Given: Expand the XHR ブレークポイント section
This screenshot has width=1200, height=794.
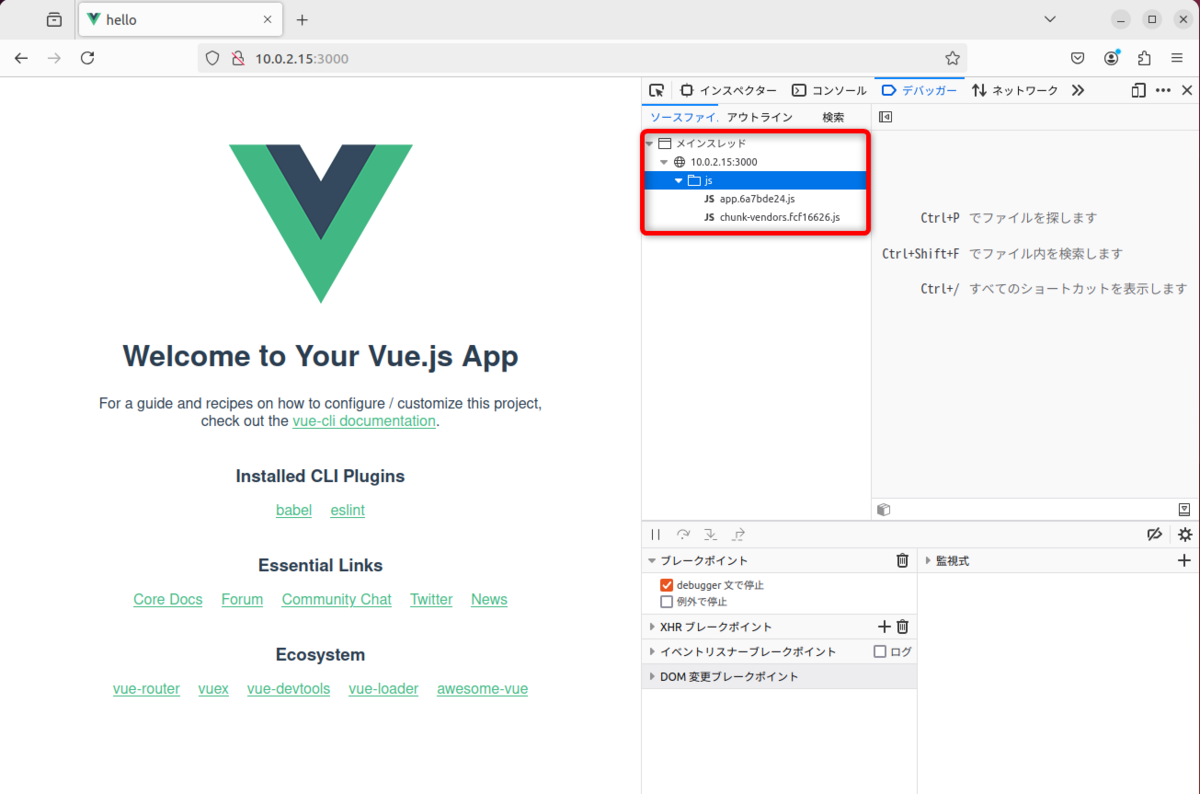Looking at the screenshot, I should [x=652, y=627].
